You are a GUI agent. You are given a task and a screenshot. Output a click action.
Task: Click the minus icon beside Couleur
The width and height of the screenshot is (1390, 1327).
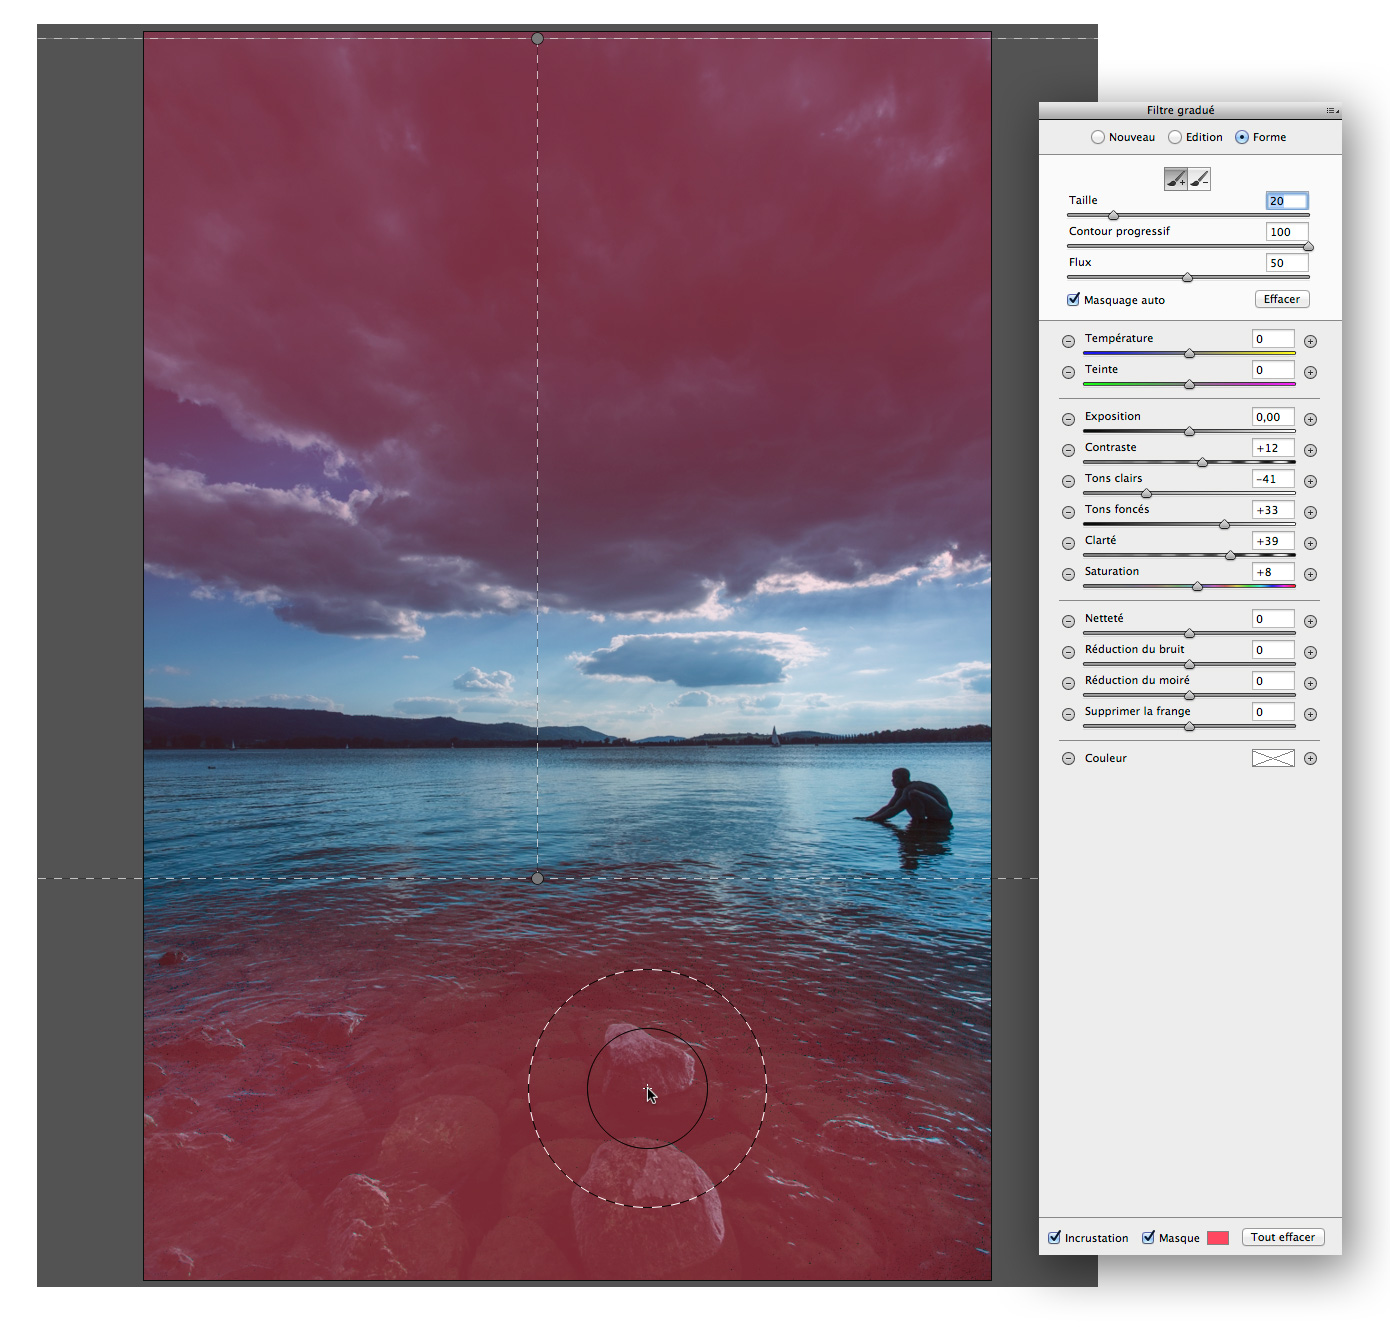point(1068,758)
